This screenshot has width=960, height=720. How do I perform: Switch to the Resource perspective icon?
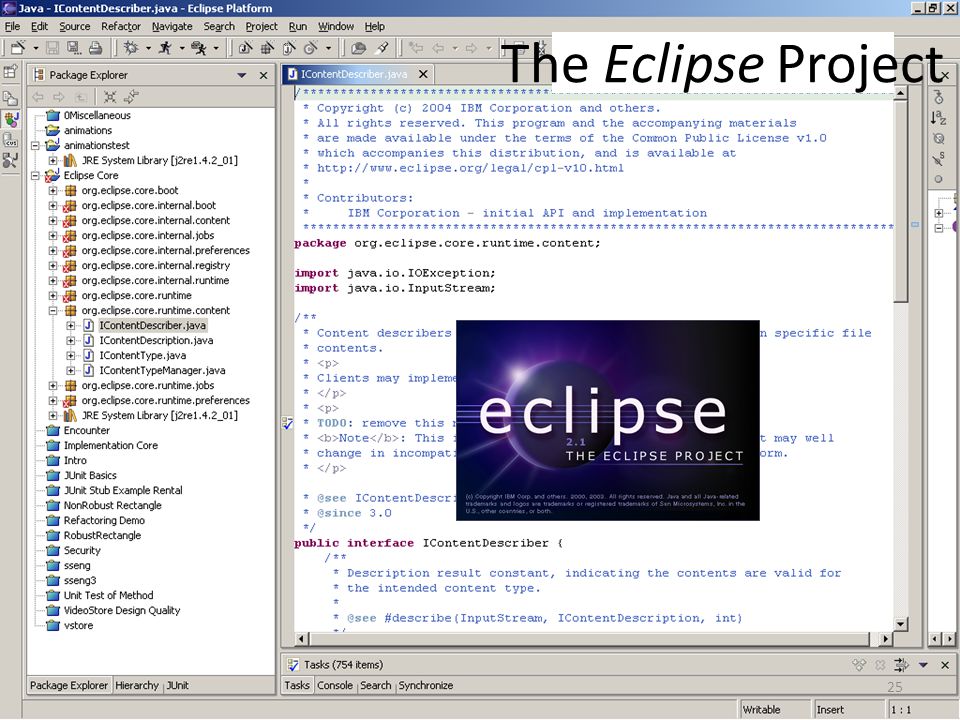click(10, 98)
